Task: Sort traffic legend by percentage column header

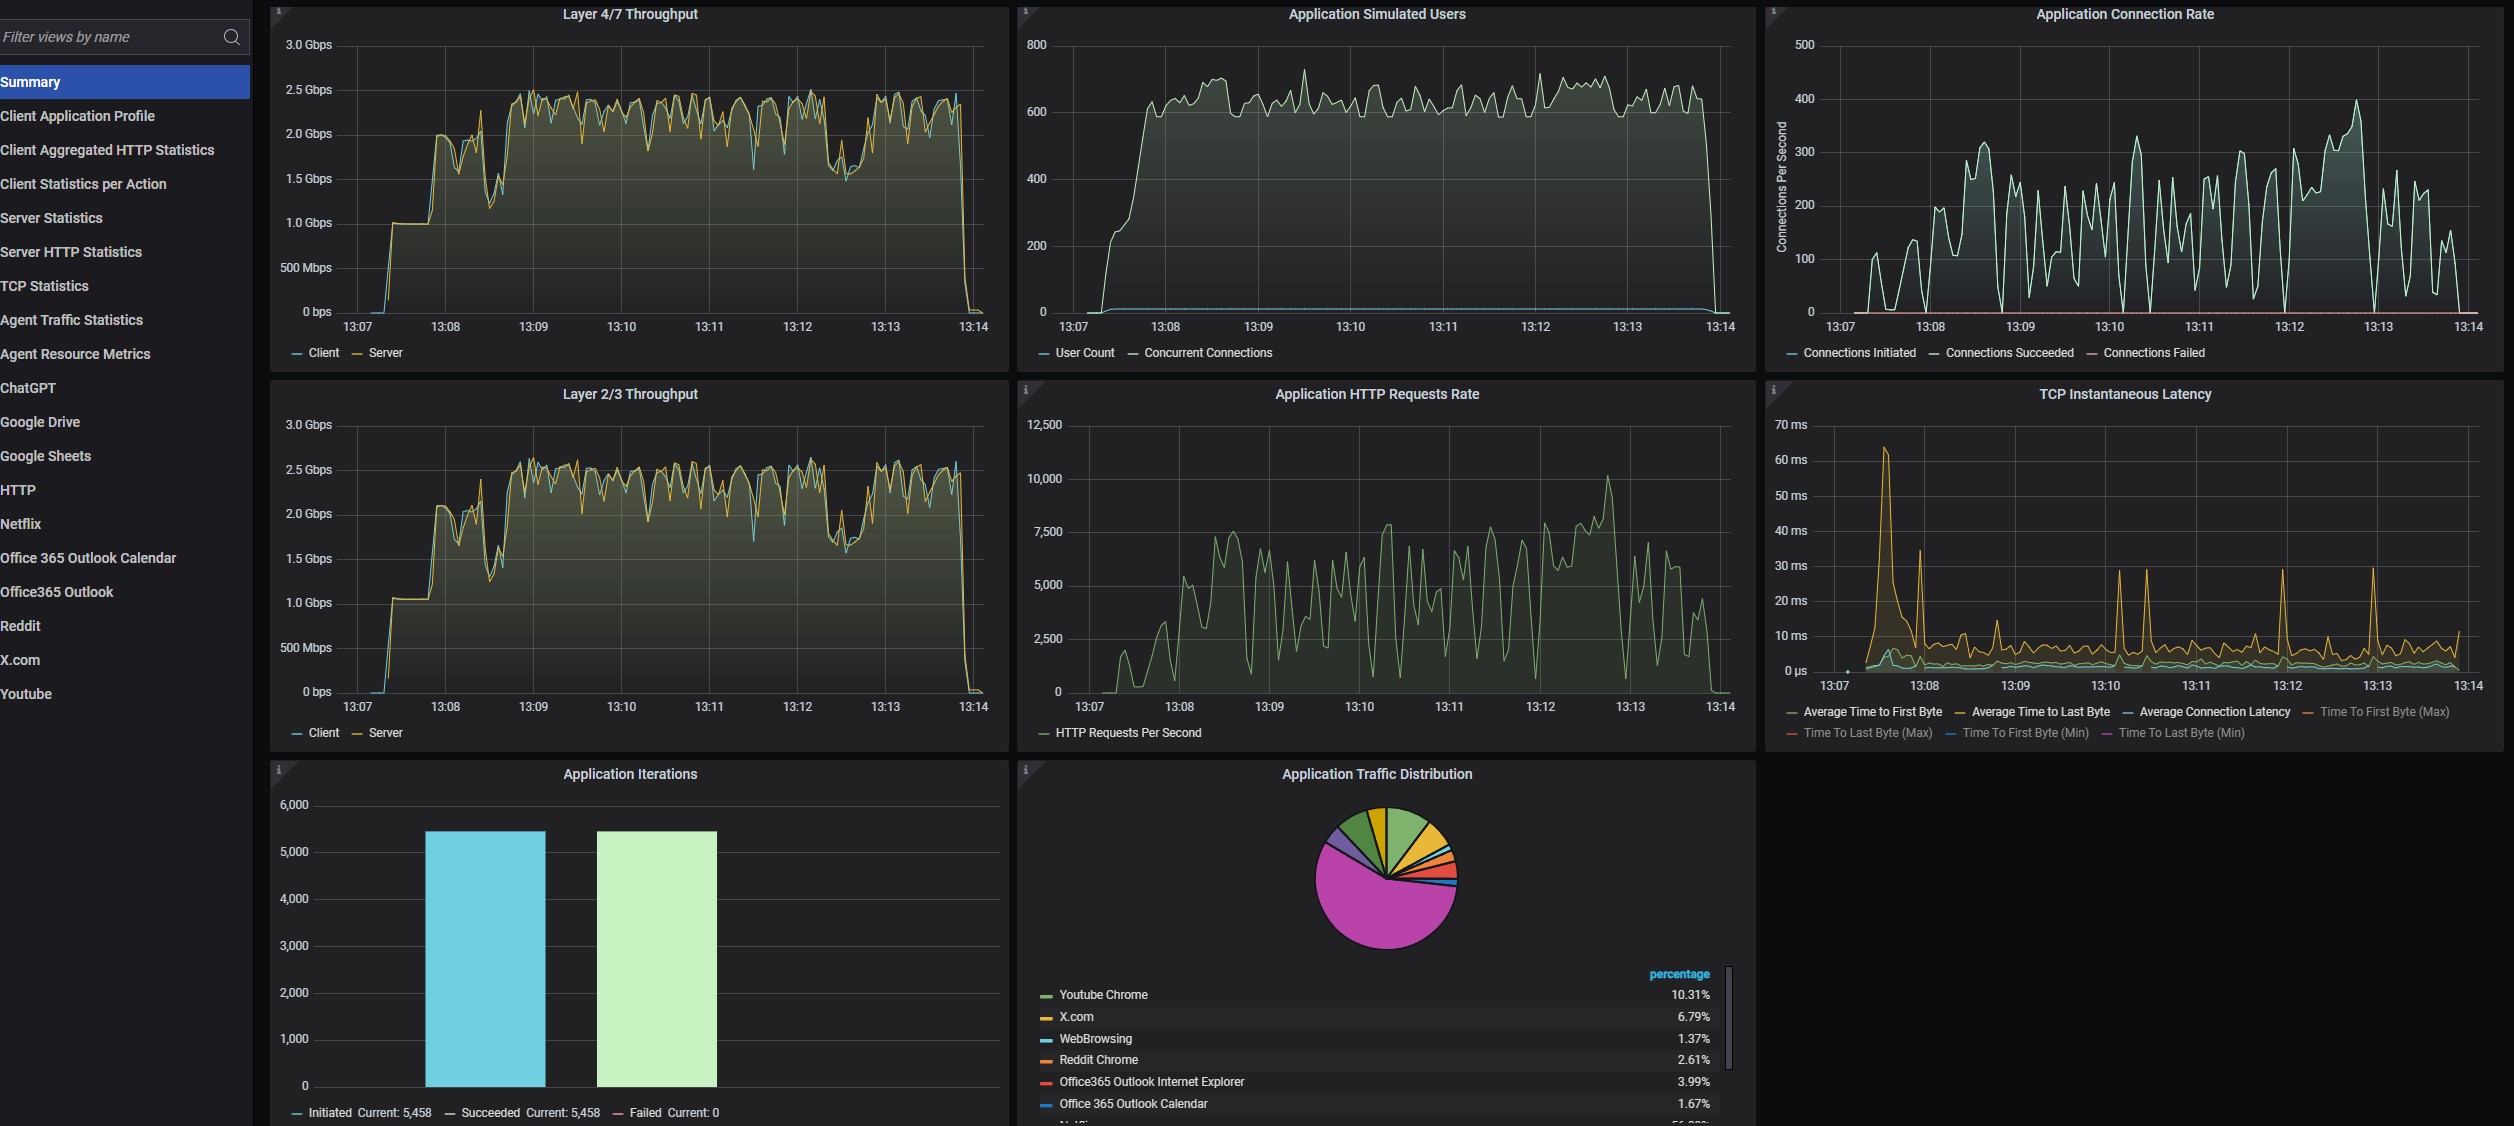Action: coord(1678,974)
